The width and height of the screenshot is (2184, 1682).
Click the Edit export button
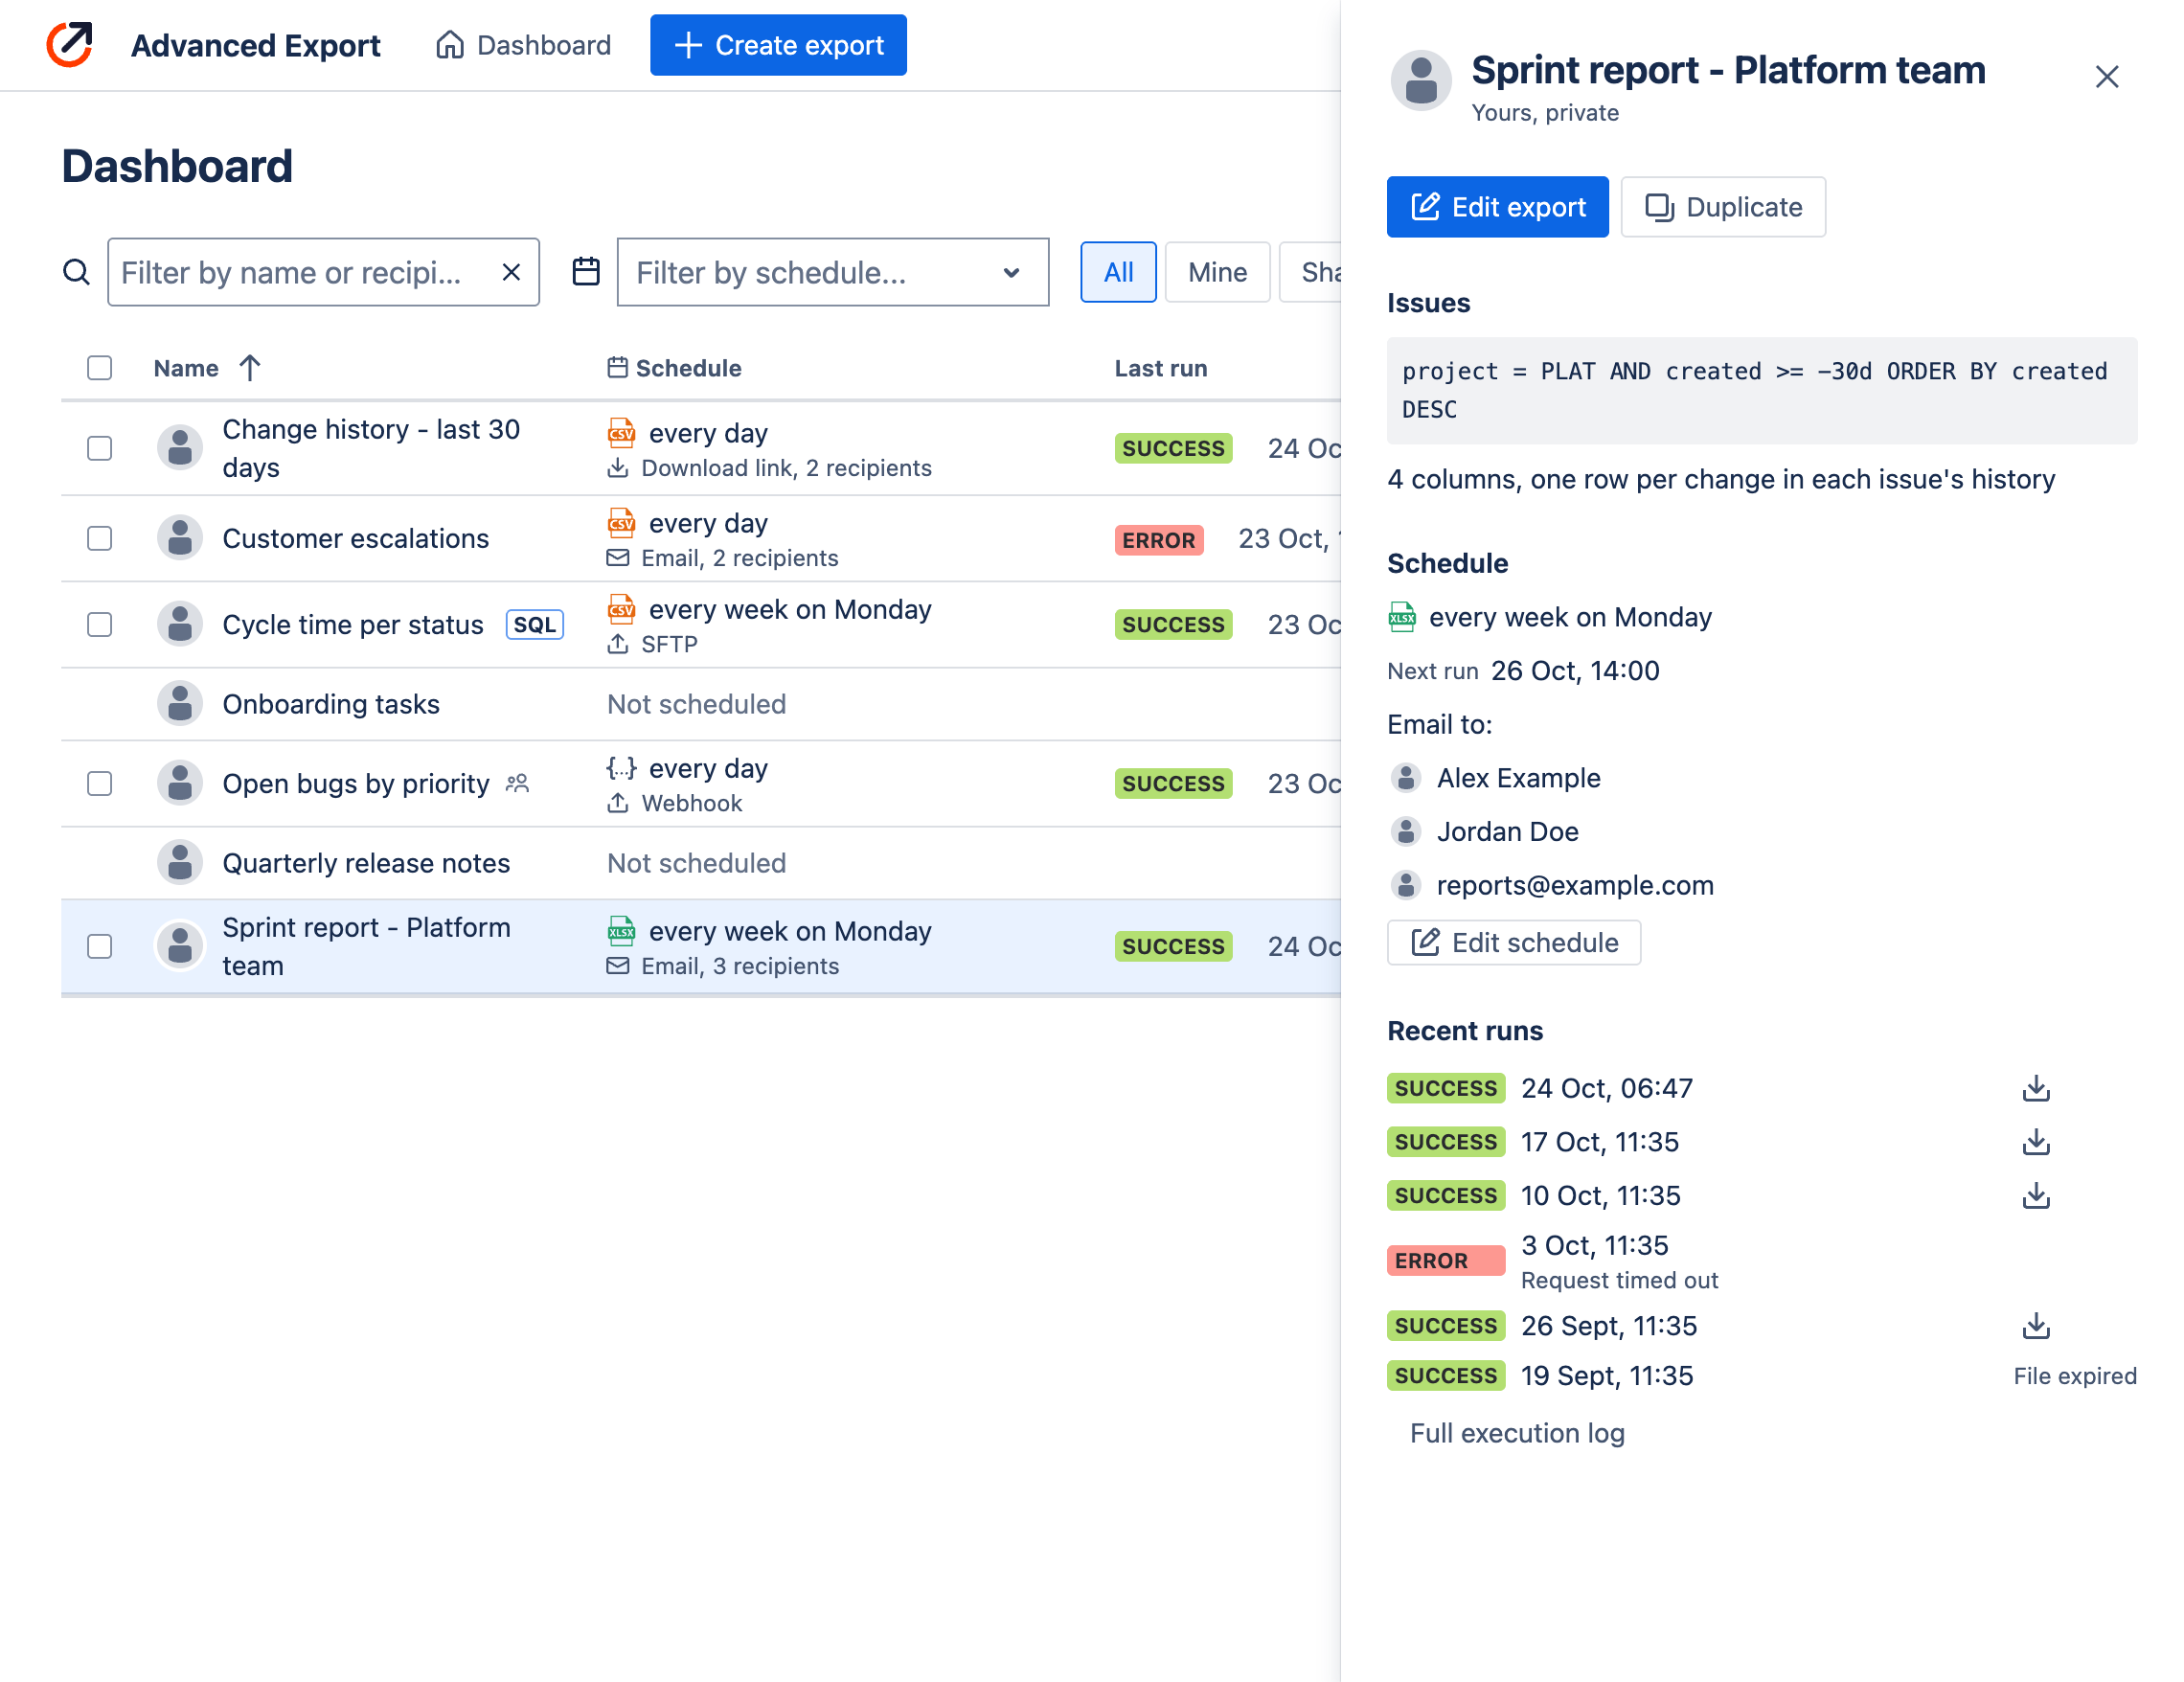pos(1497,207)
